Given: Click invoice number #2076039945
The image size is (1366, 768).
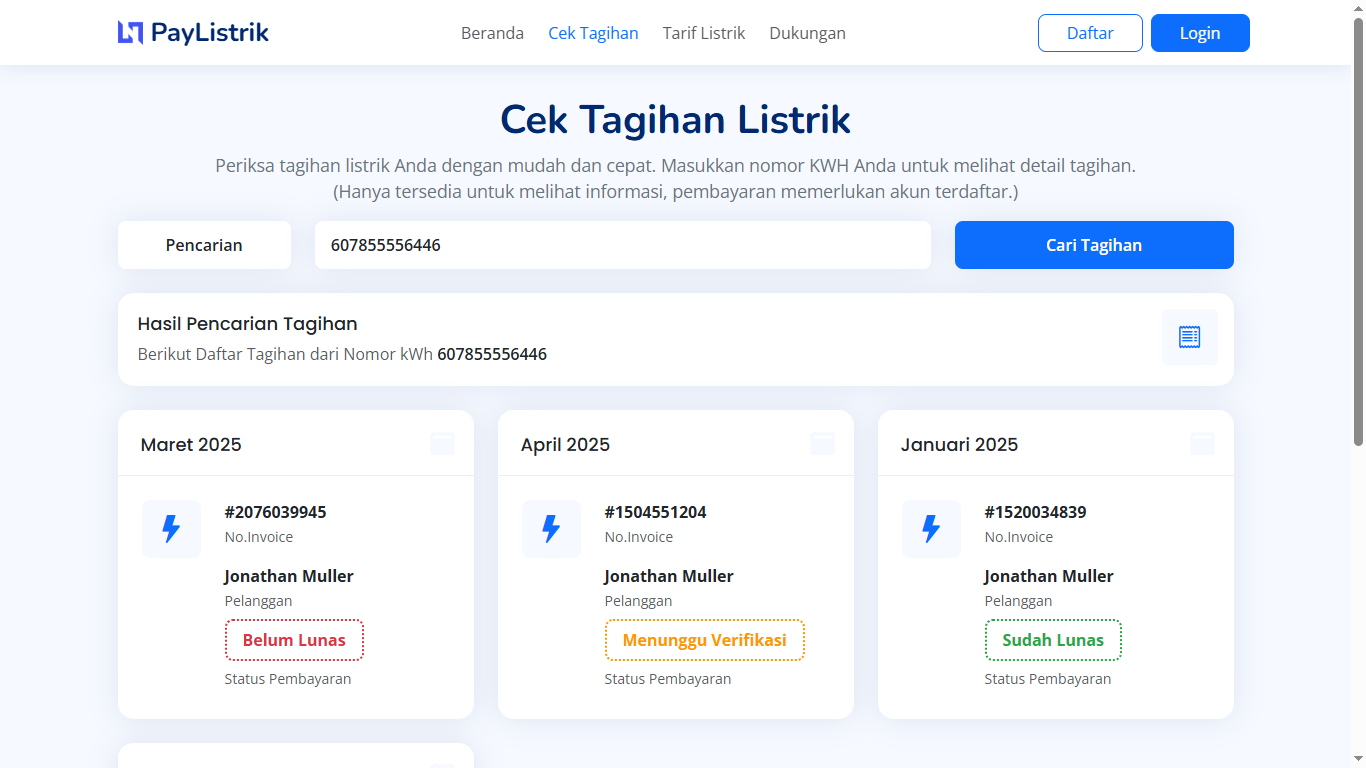Looking at the screenshot, I should click(275, 512).
